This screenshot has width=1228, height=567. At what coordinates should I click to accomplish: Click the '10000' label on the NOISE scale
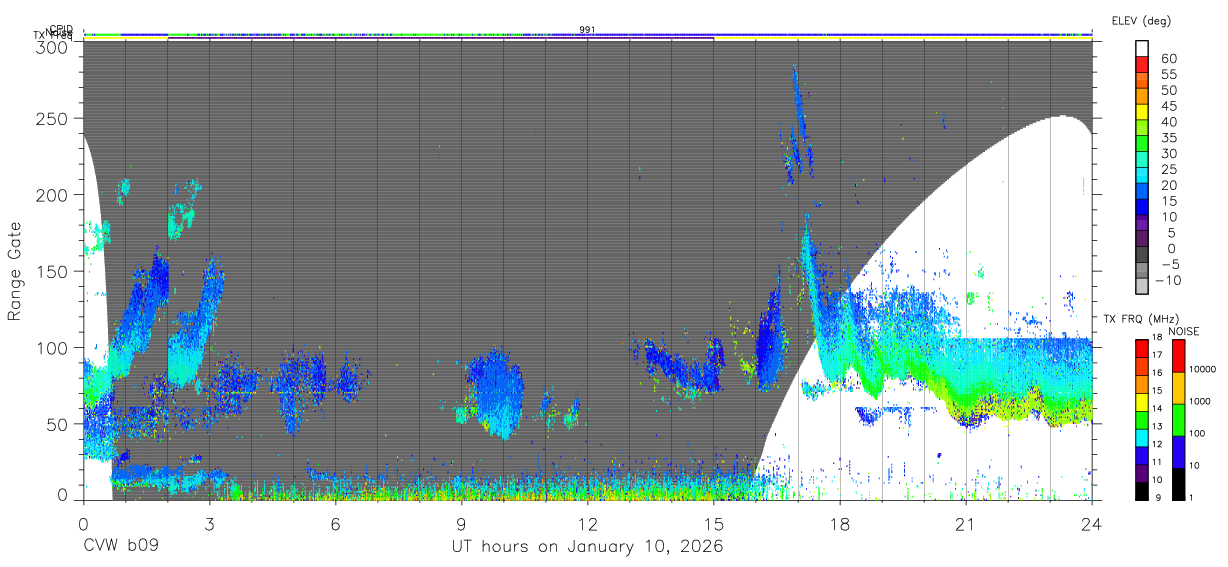pyautogui.click(x=1204, y=369)
